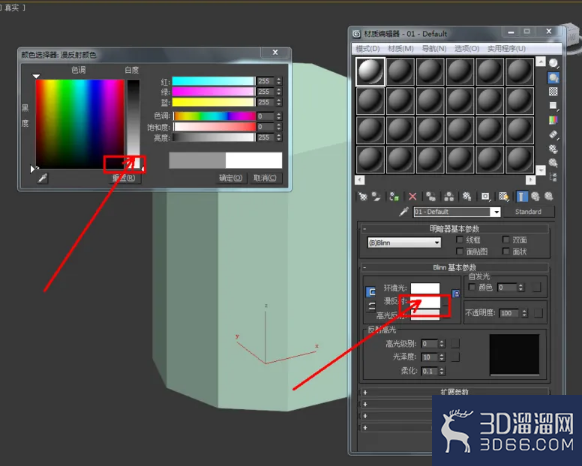This screenshot has height=466, width=582.
Task: Open the 模式(D) menu
Action: coord(367,49)
